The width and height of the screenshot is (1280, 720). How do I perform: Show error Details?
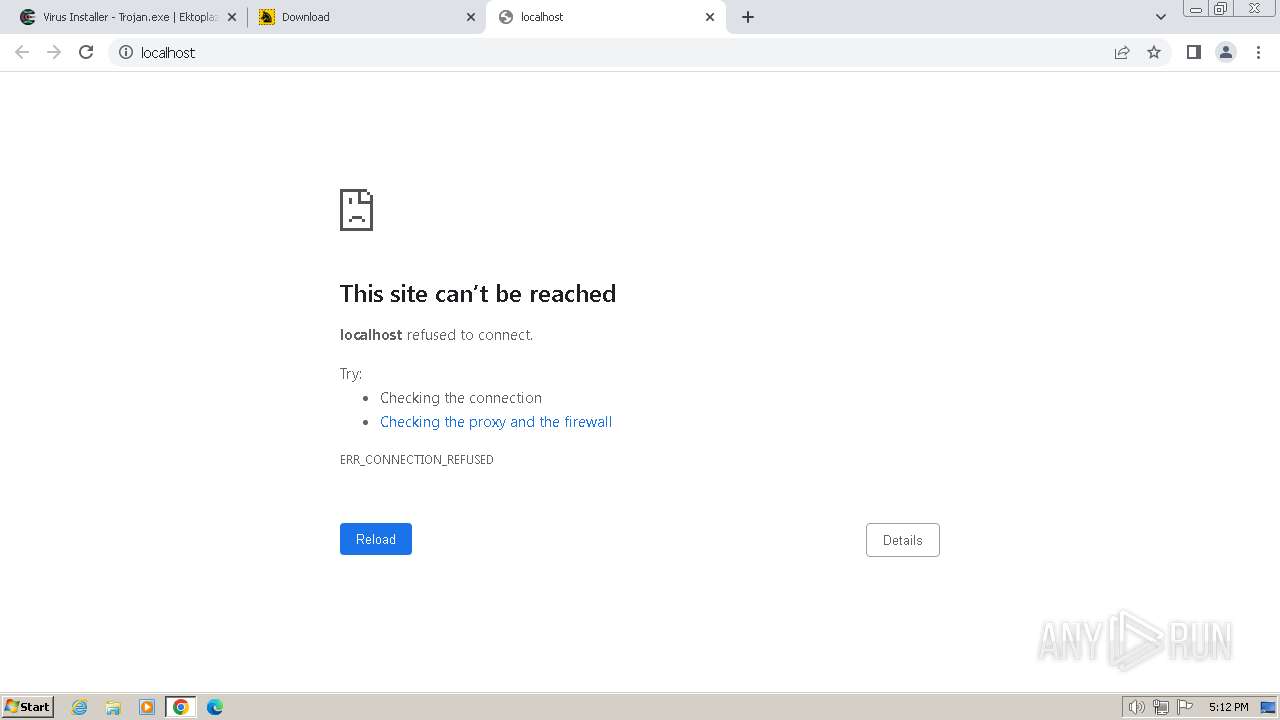(x=903, y=540)
